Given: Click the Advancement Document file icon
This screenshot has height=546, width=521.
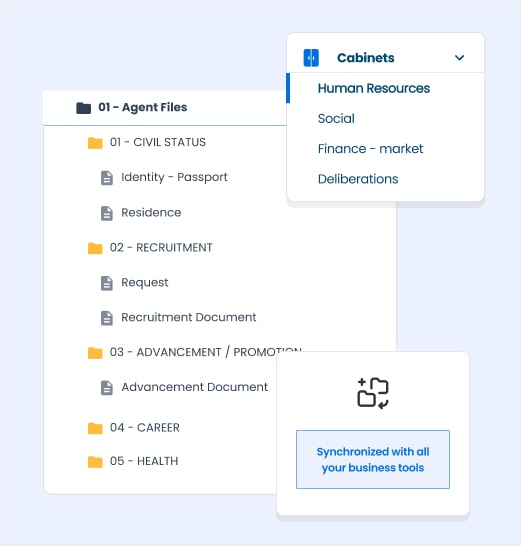Looking at the screenshot, I should tap(107, 388).
